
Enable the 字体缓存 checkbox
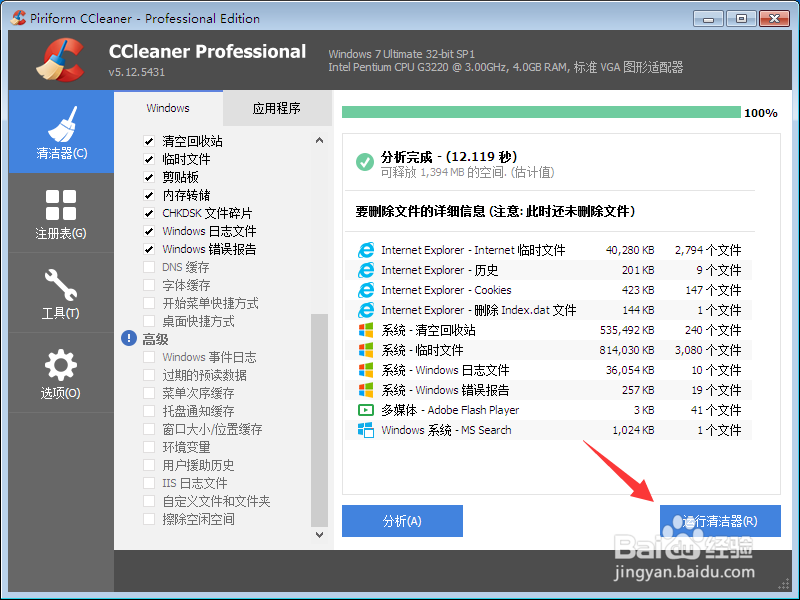pyautogui.click(x=149, y=285)
